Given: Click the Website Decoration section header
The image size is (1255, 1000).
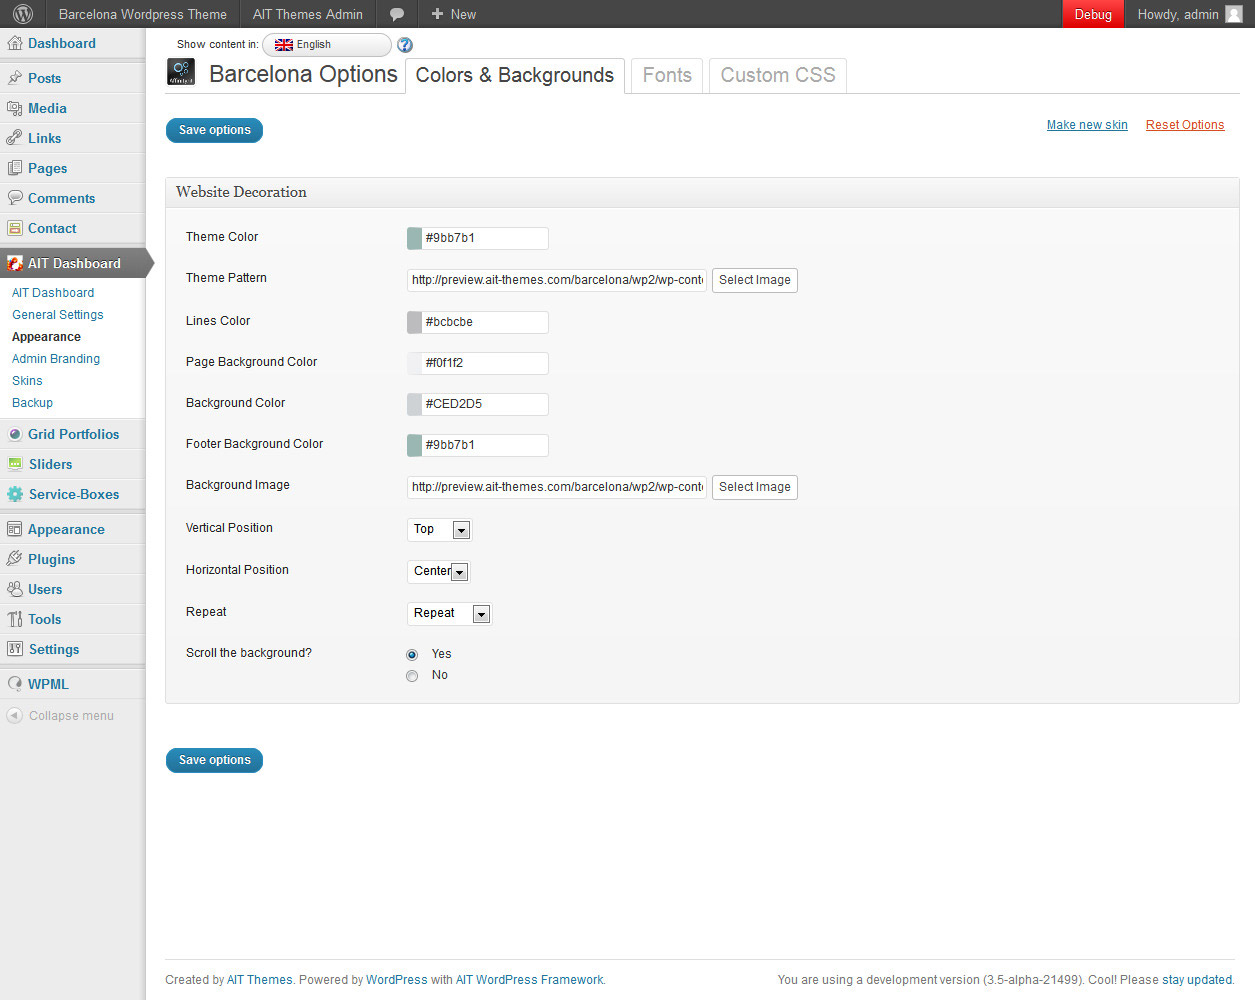Looking at the screenshot, I should click(x=702, y=193).
